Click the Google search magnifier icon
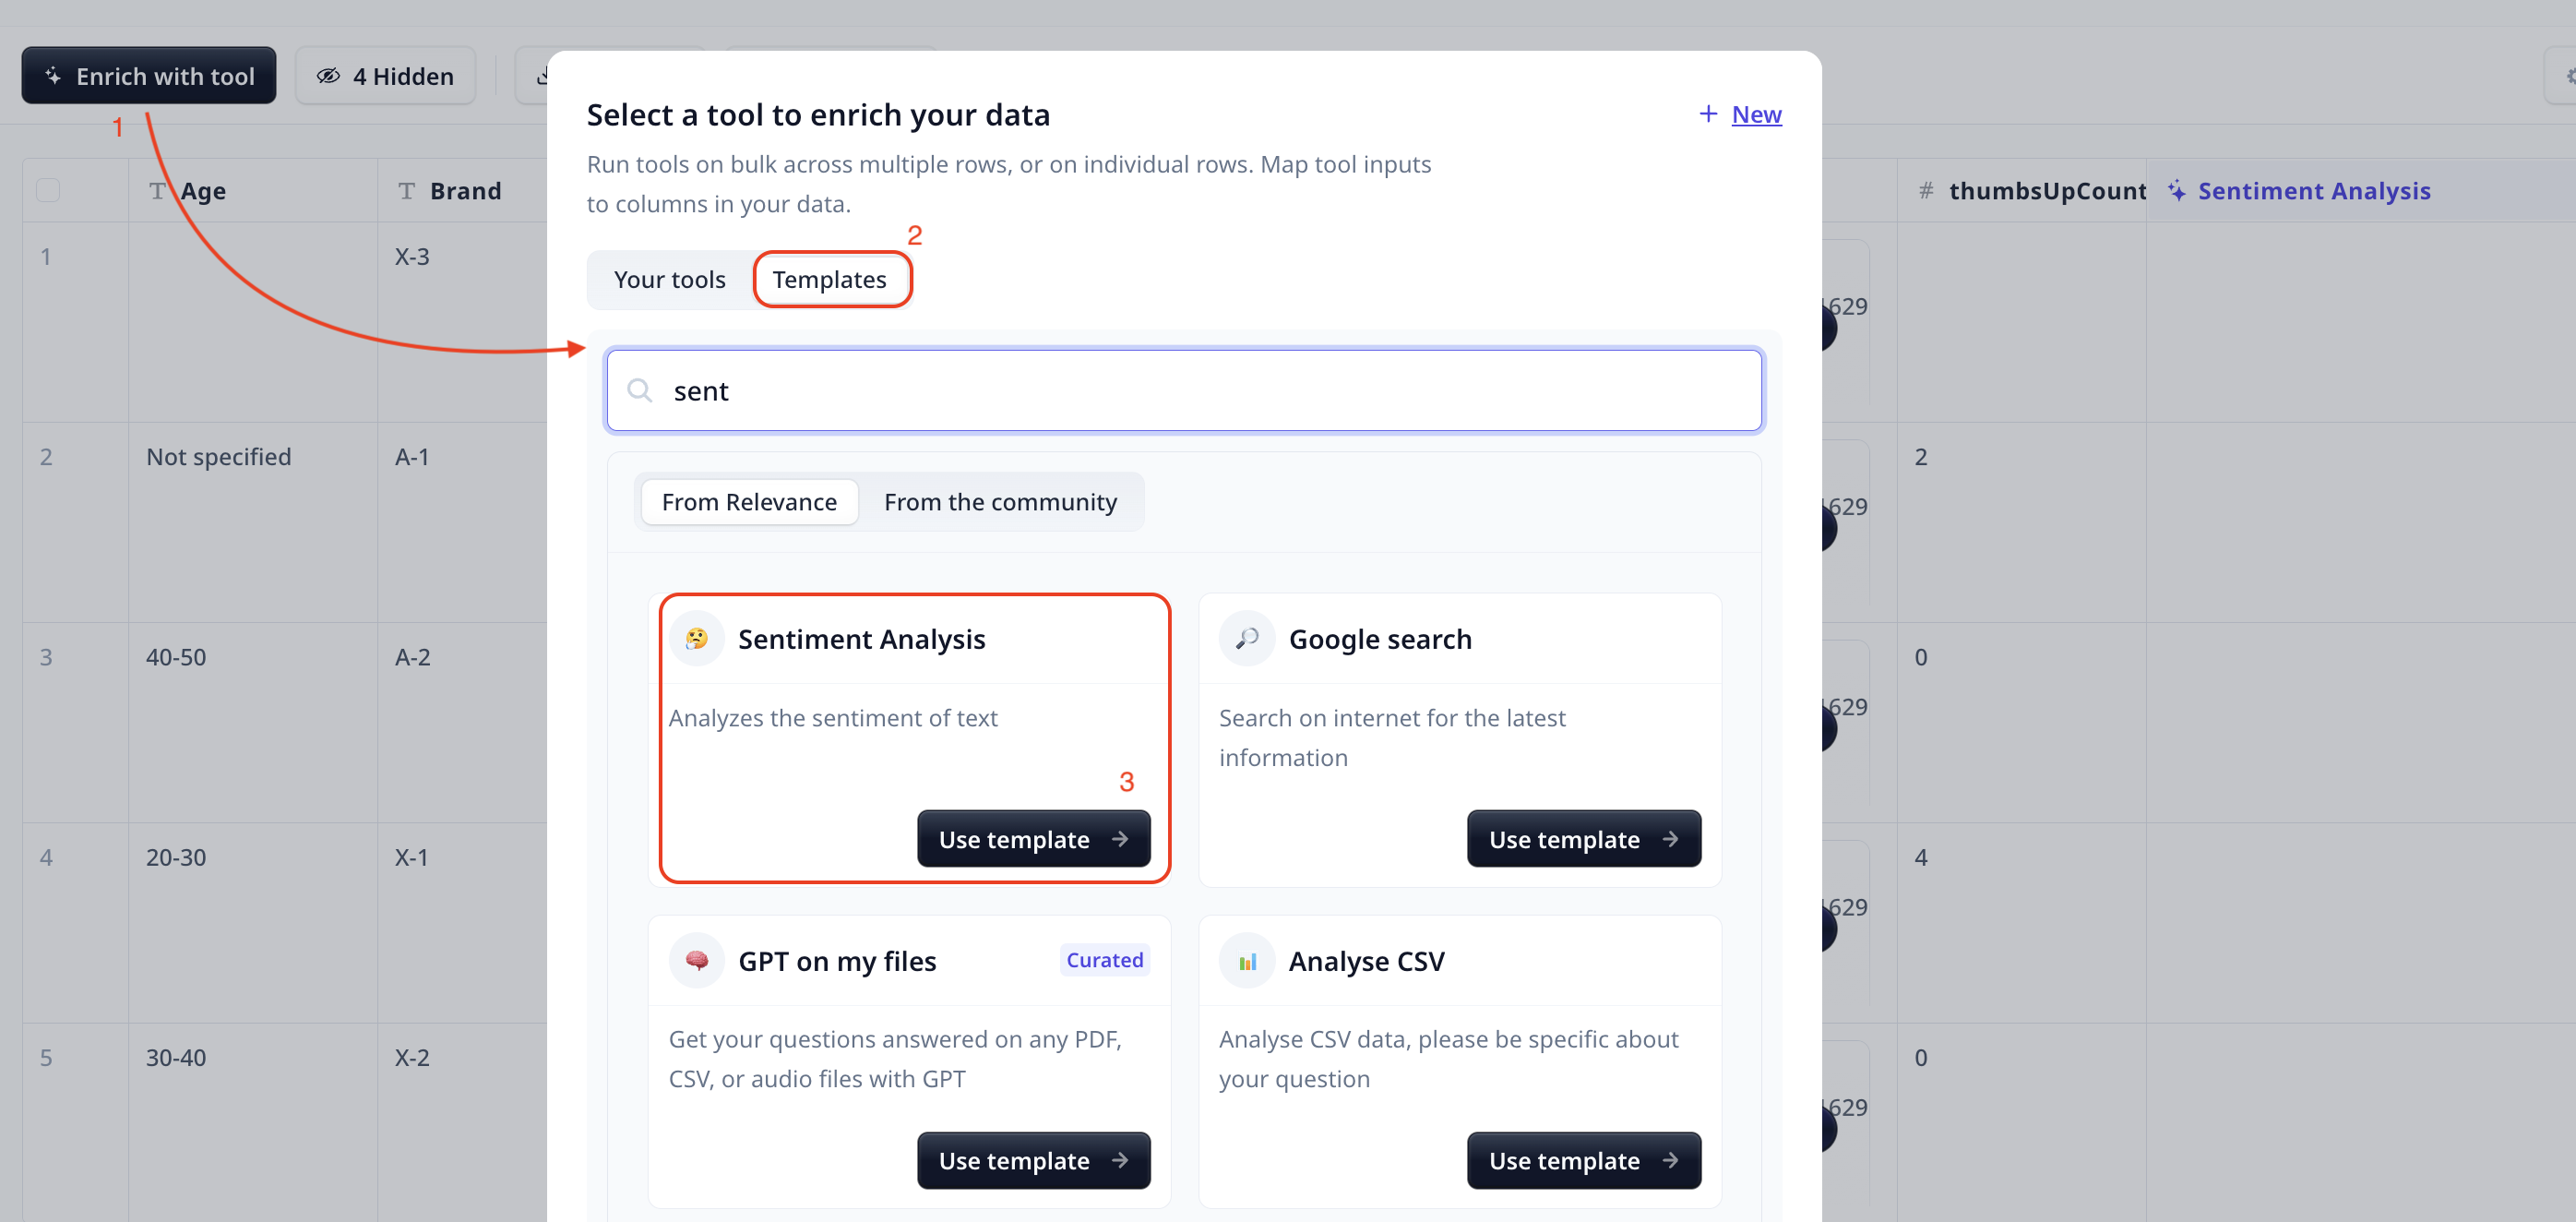The image size is (2576, 1222). tap(1246, 638)
